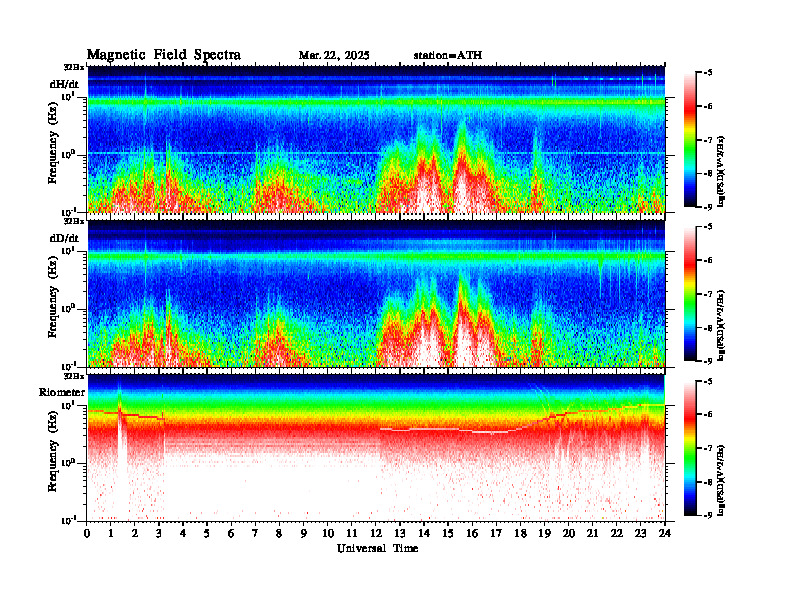Click hour "1" on the Universal Time axis
792x612 pixels.
(x=111, y=534)
